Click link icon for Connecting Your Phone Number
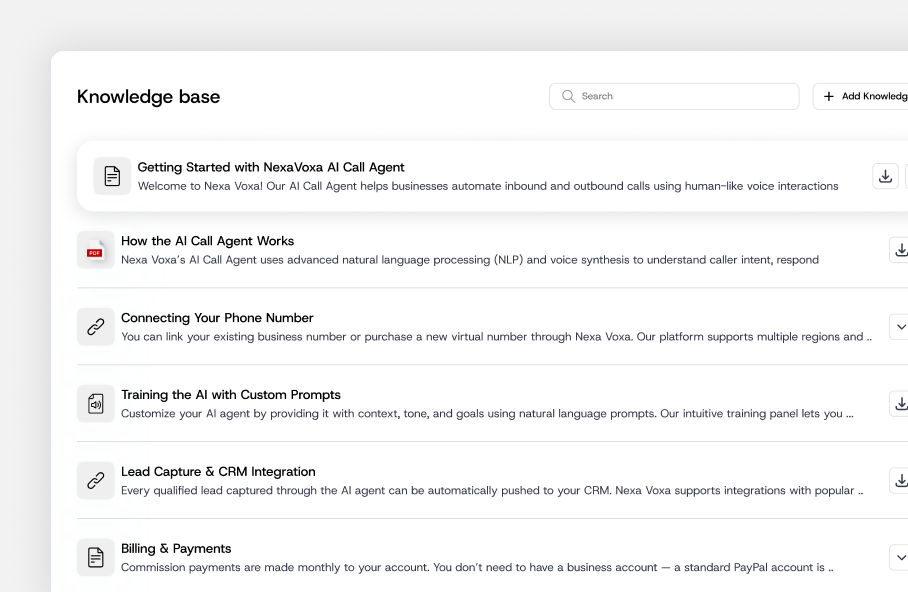This screenshot has height=592, width=908. click(96, 327)
